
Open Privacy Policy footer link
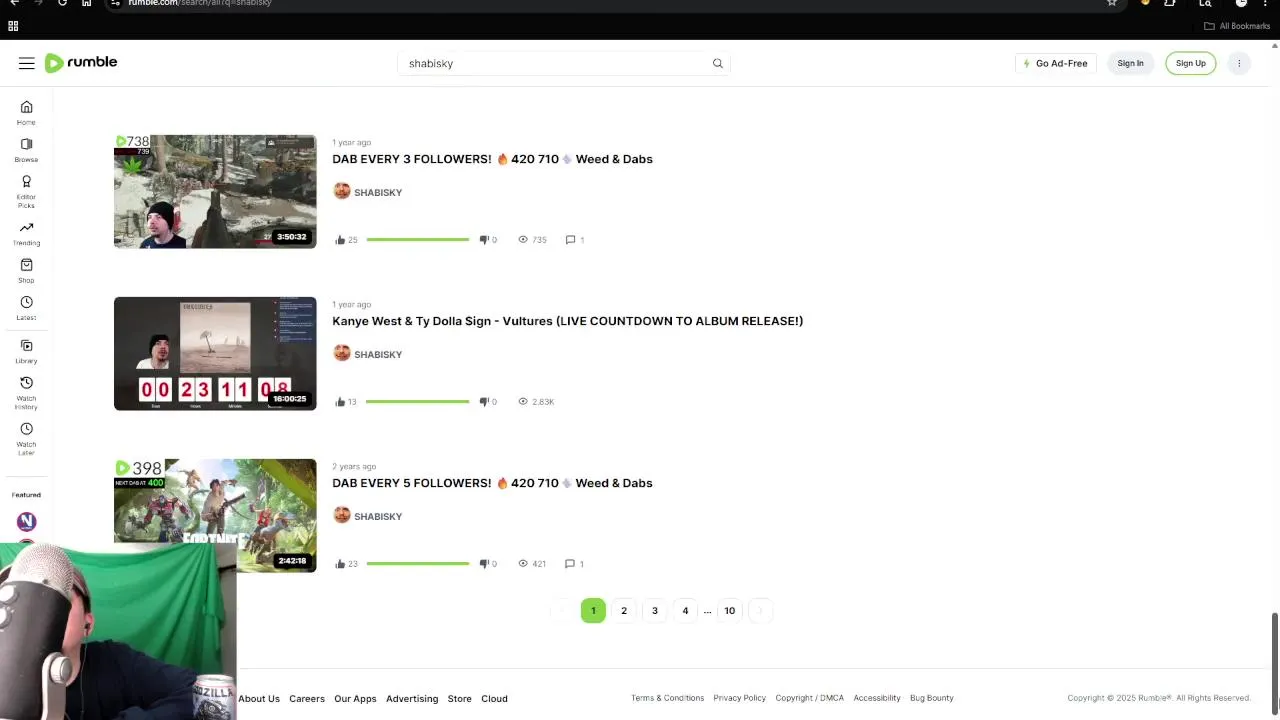click(739, 698)
